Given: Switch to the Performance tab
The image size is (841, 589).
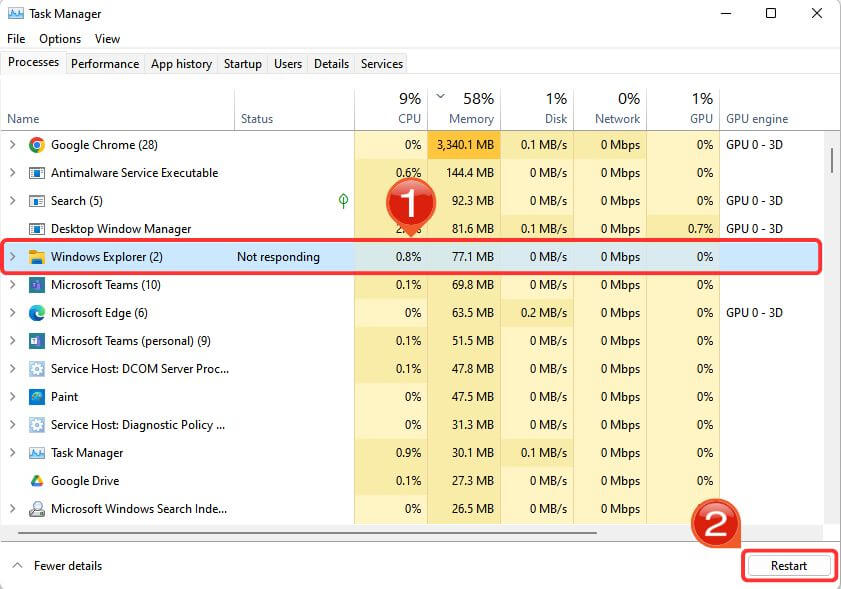Looking at the screenshot, I should click(x=105, y=63).
